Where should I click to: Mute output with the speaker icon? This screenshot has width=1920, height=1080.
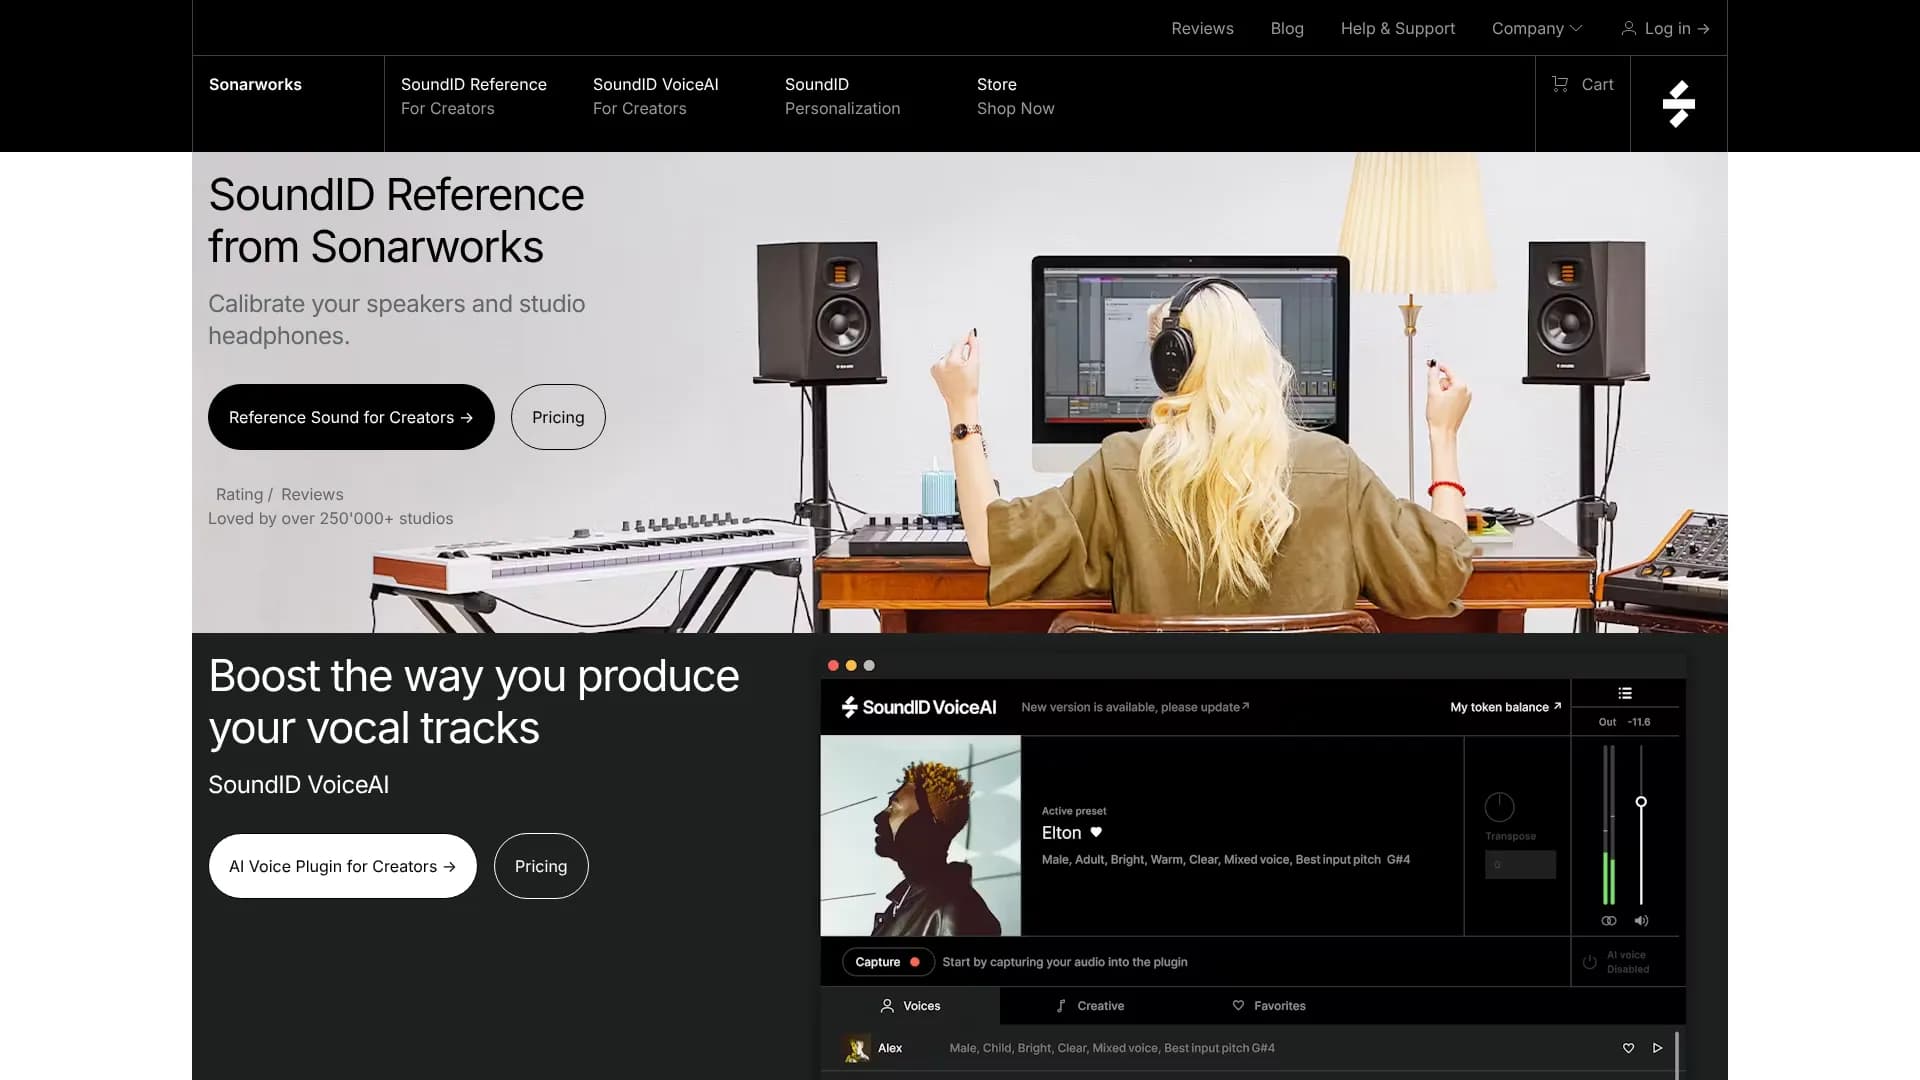1641,920
